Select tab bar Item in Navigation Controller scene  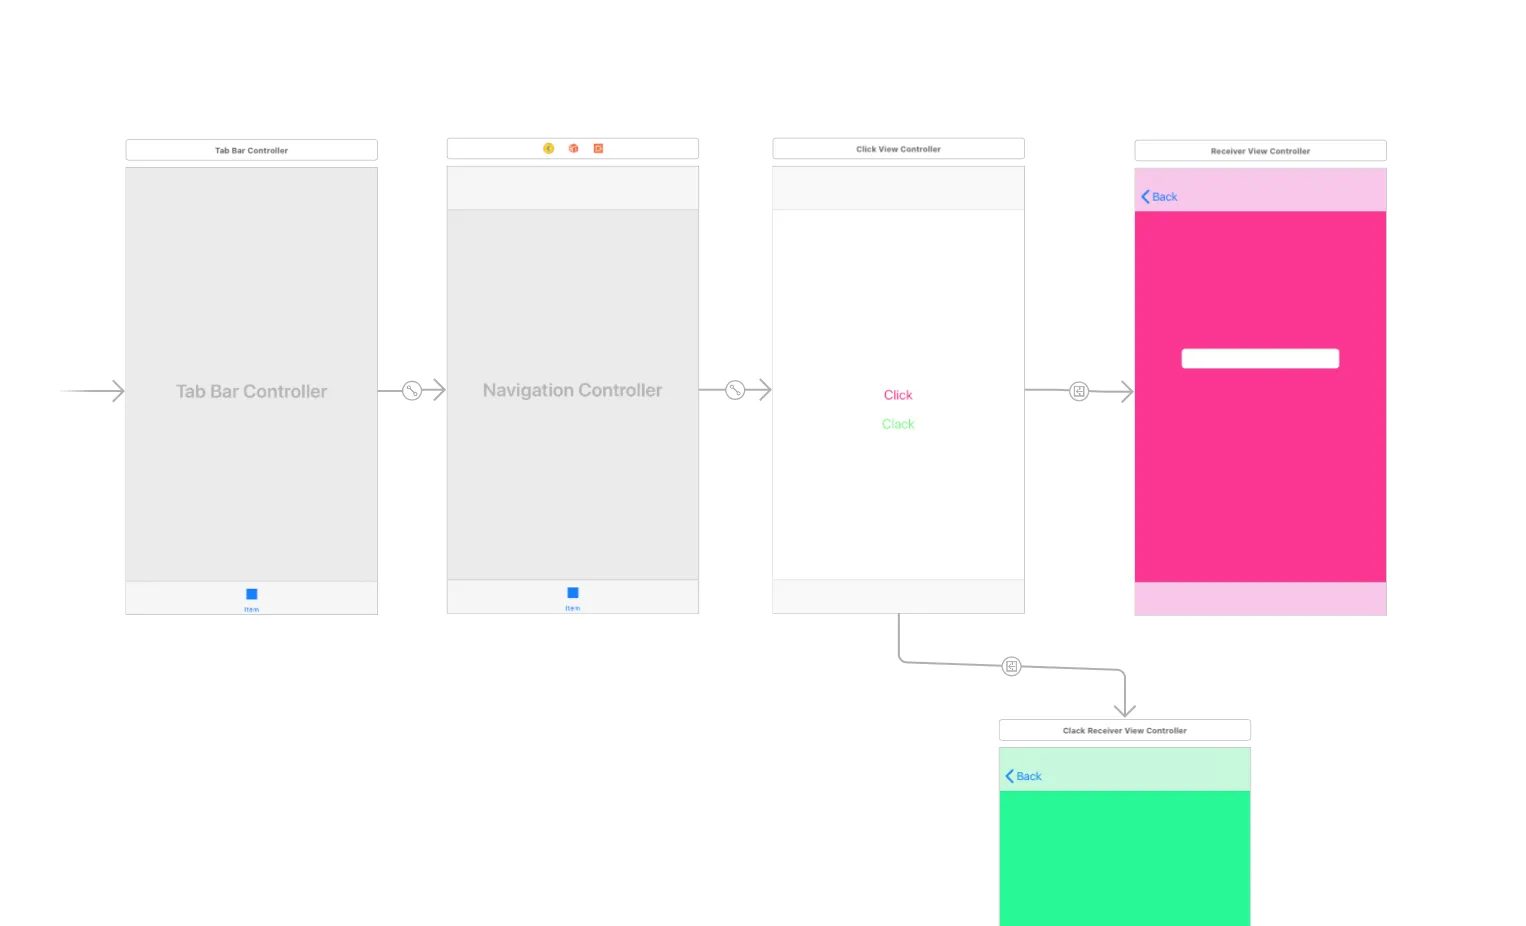click(573, 598)
